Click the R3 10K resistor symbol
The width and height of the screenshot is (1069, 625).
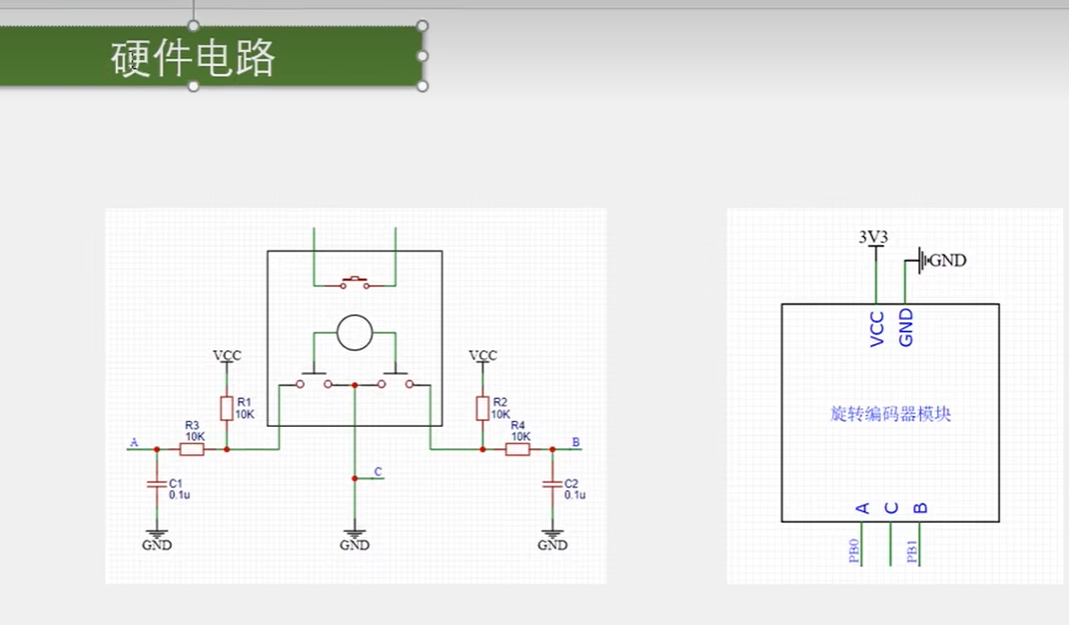point(192,450)
